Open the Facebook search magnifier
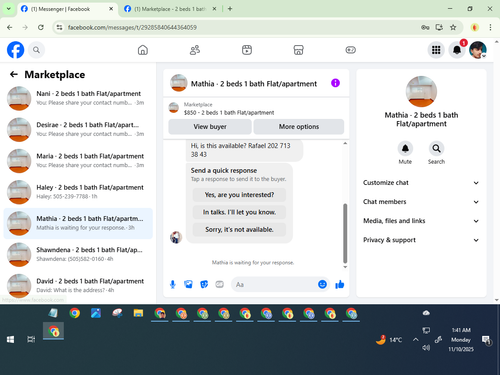 click(x=36, y=50)
